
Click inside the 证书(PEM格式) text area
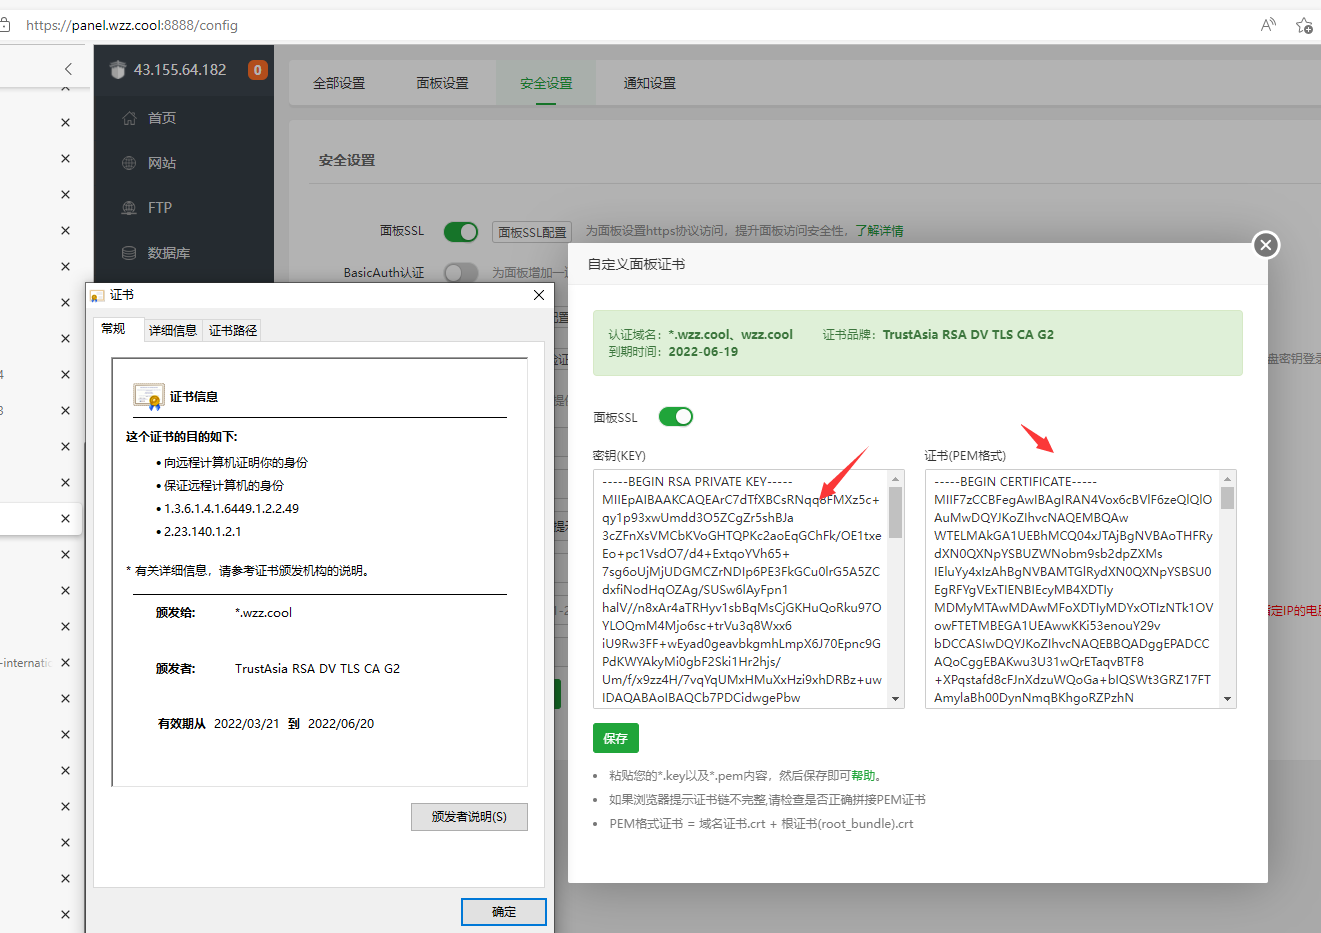pyautogui.click(x=1073, y=589)
